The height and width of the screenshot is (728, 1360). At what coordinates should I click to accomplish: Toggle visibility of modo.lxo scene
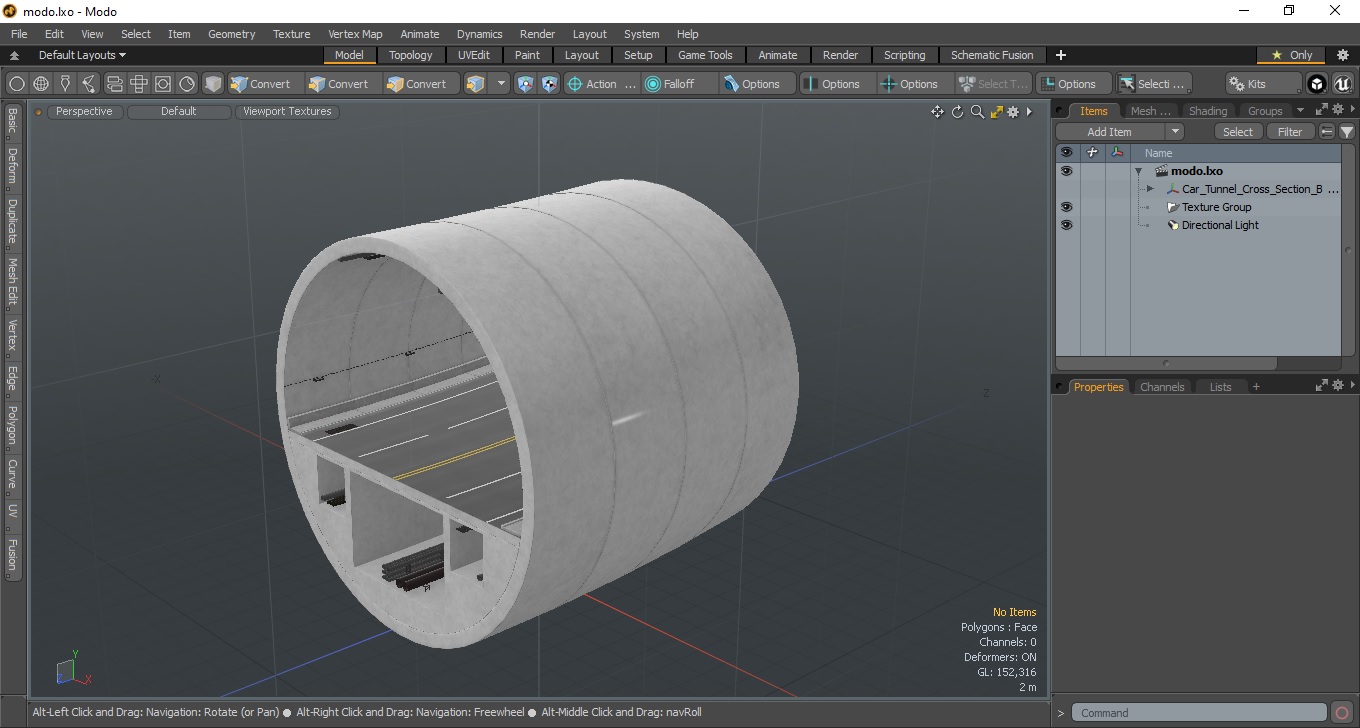[1066, 171]
